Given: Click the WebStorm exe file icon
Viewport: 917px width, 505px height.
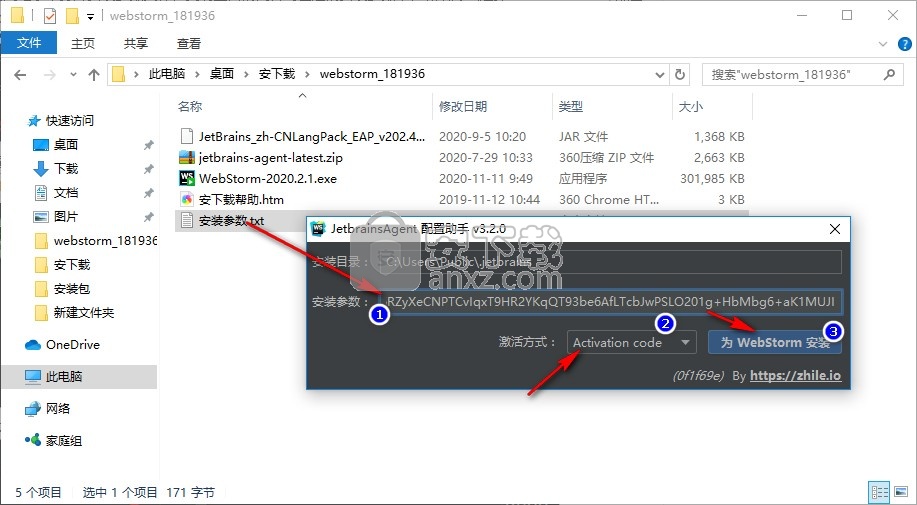Looking at the screenshot, I should 187,178.
